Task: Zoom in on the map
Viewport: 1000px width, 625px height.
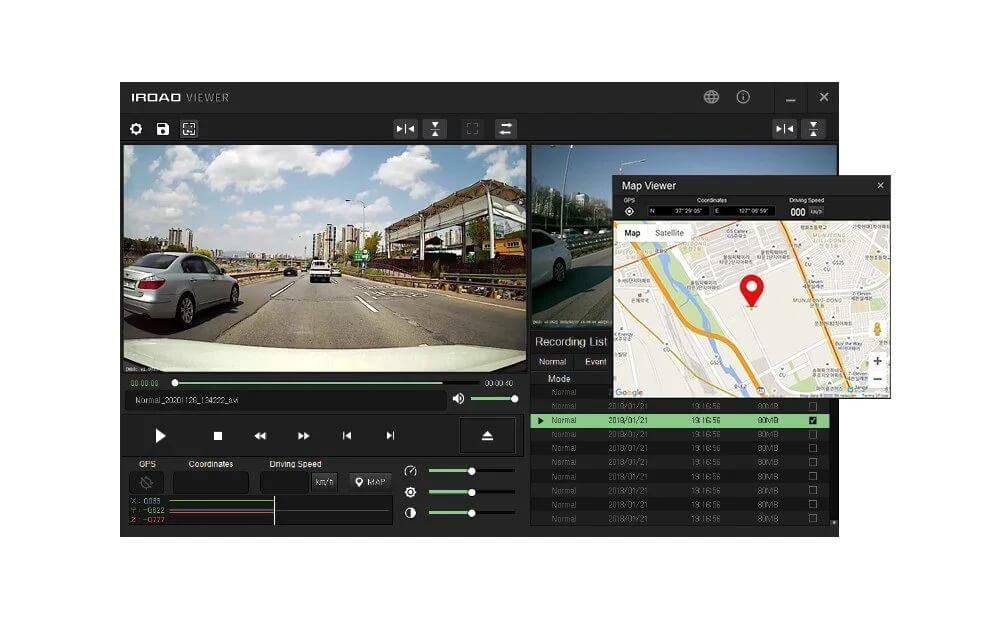Action: point(877,361)
